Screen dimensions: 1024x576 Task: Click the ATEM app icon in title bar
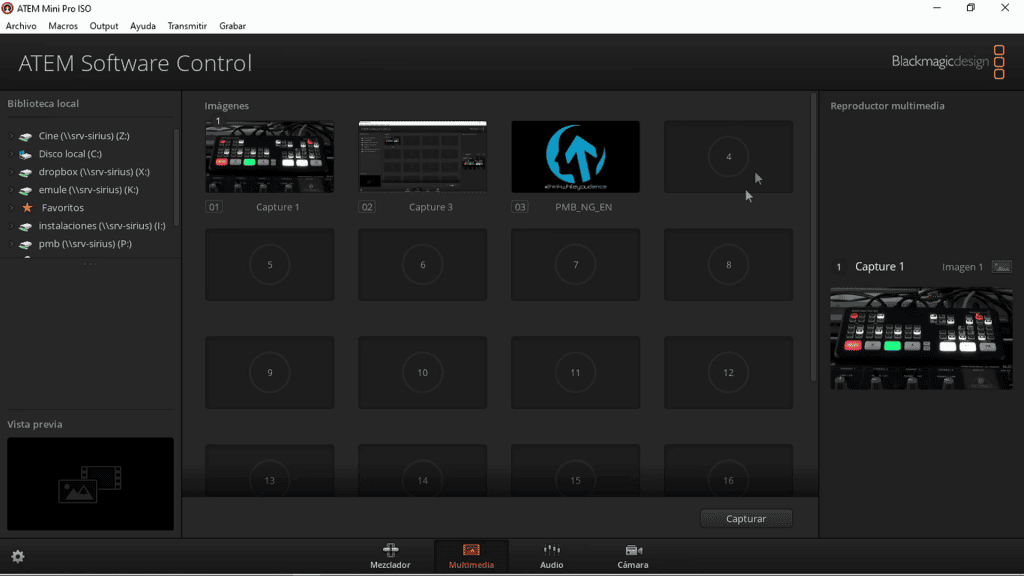pos(8,8)
